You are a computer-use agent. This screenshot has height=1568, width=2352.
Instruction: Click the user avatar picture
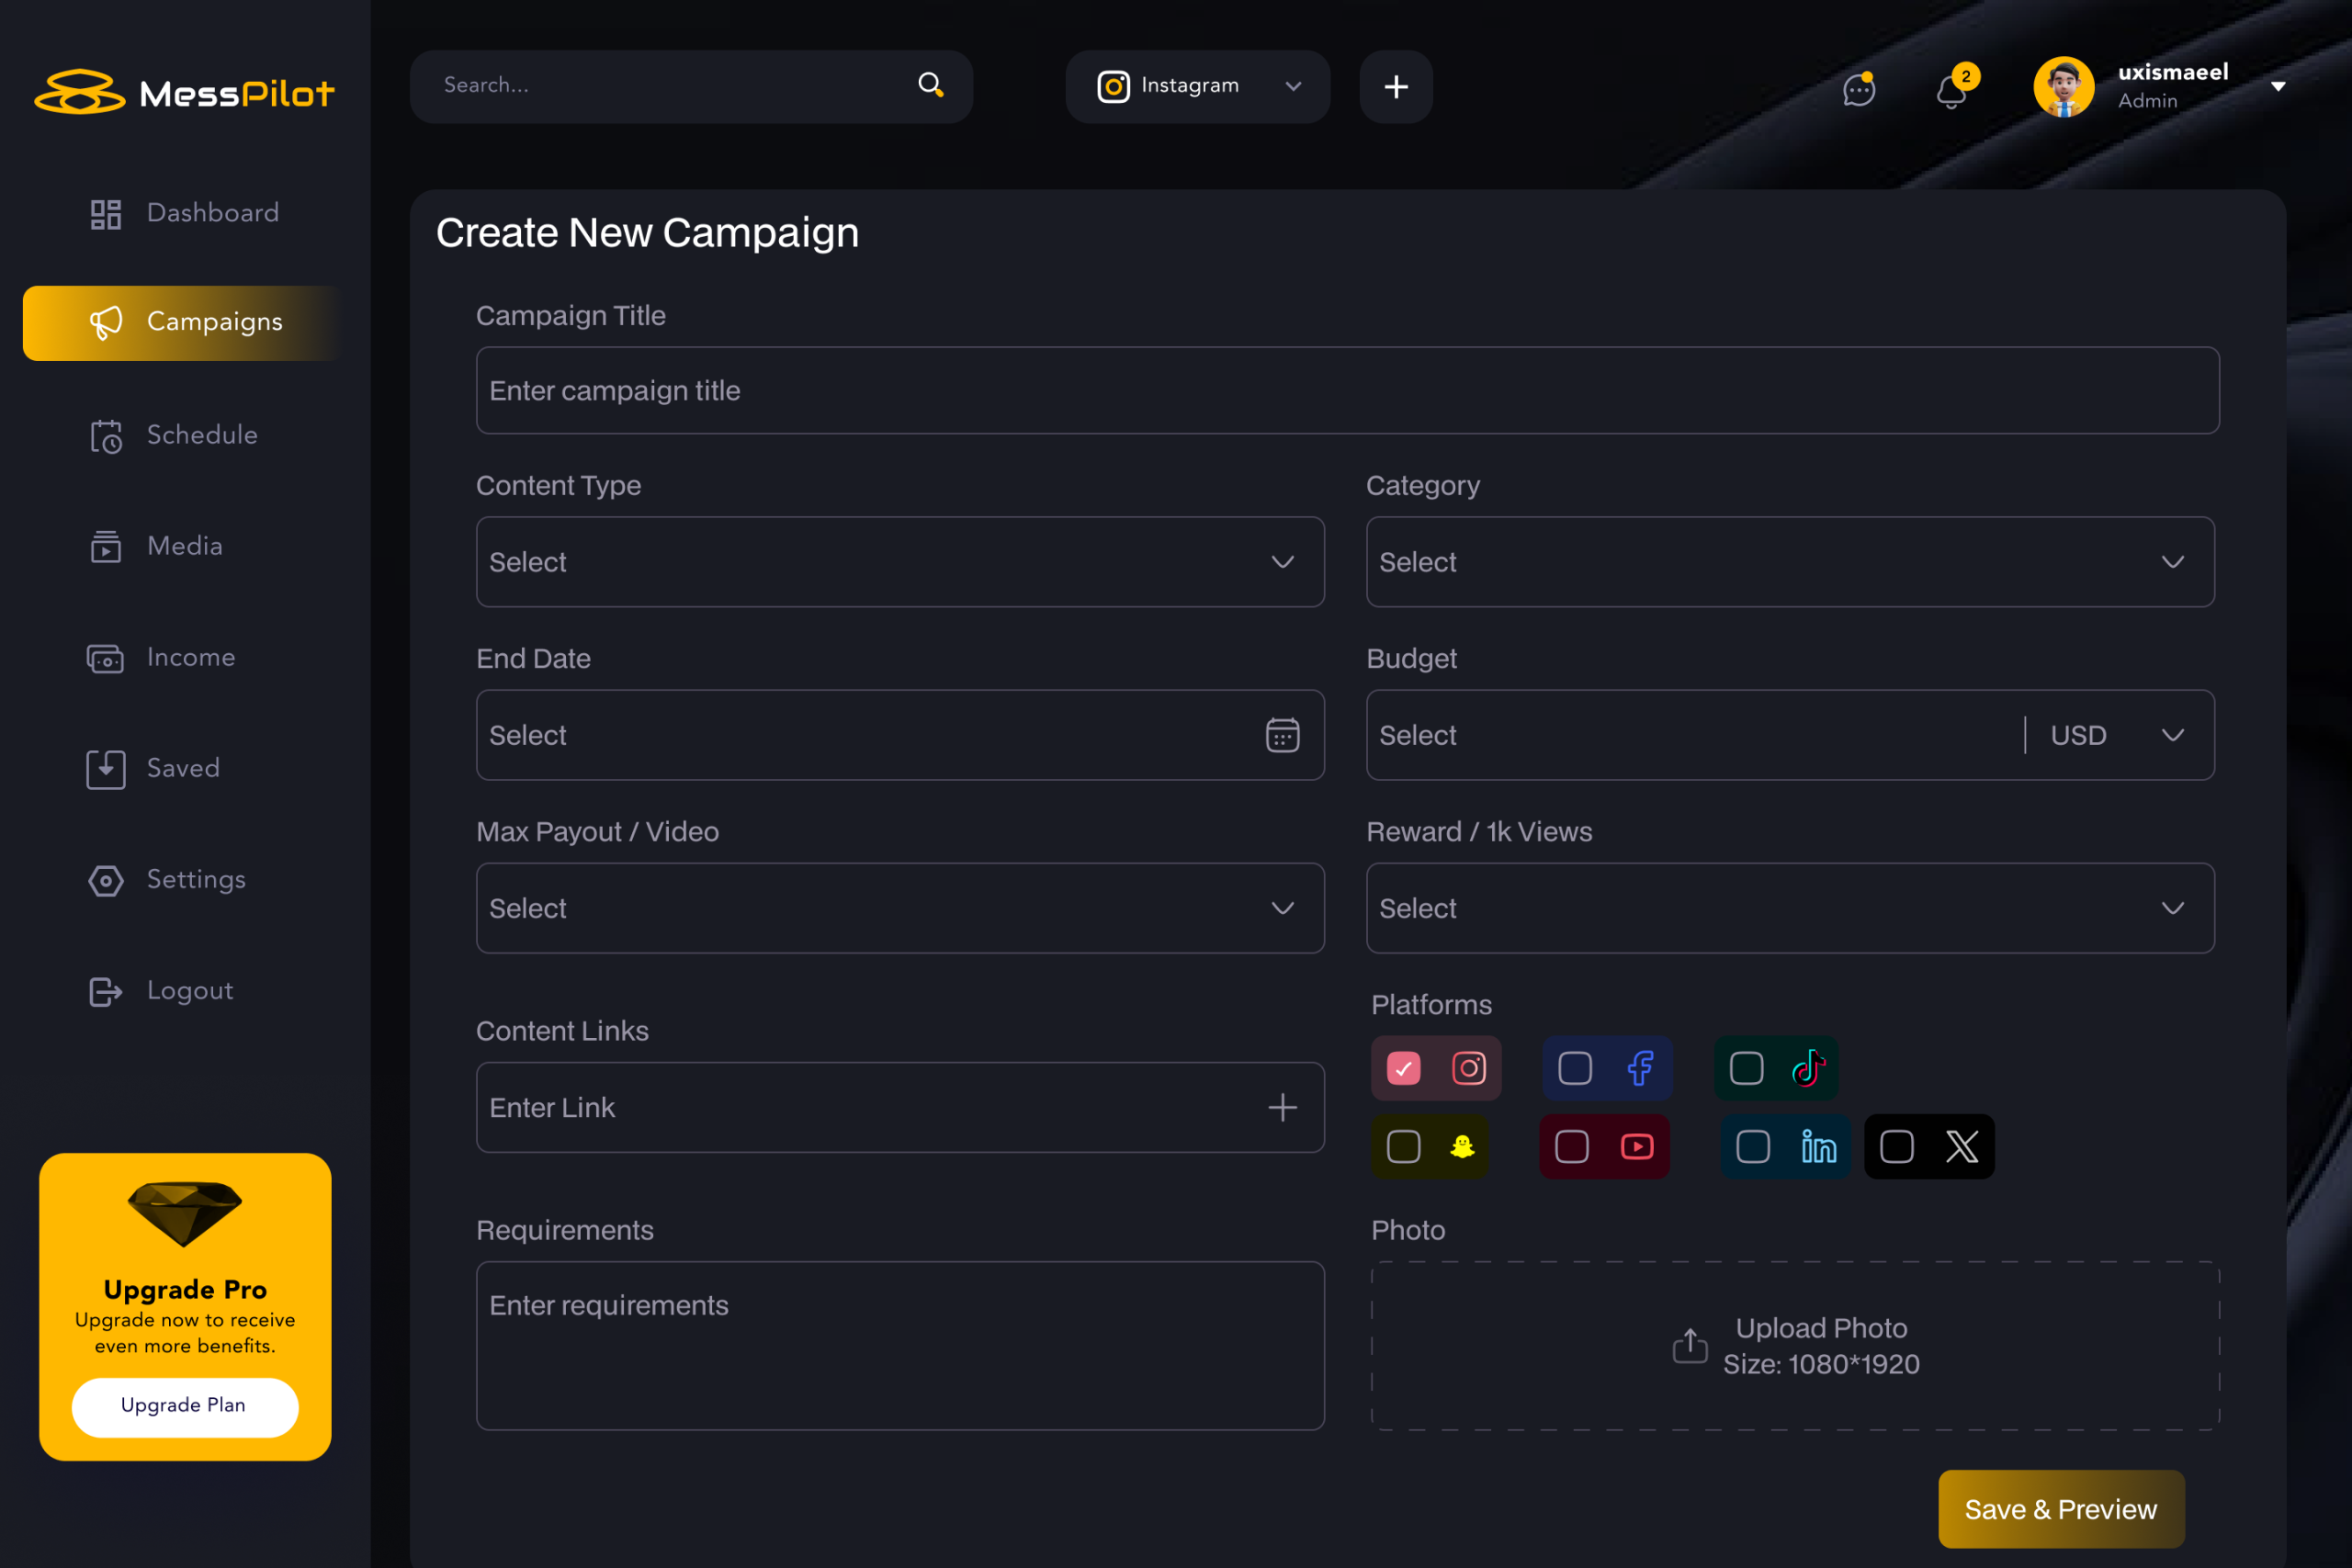point(2063,87)
